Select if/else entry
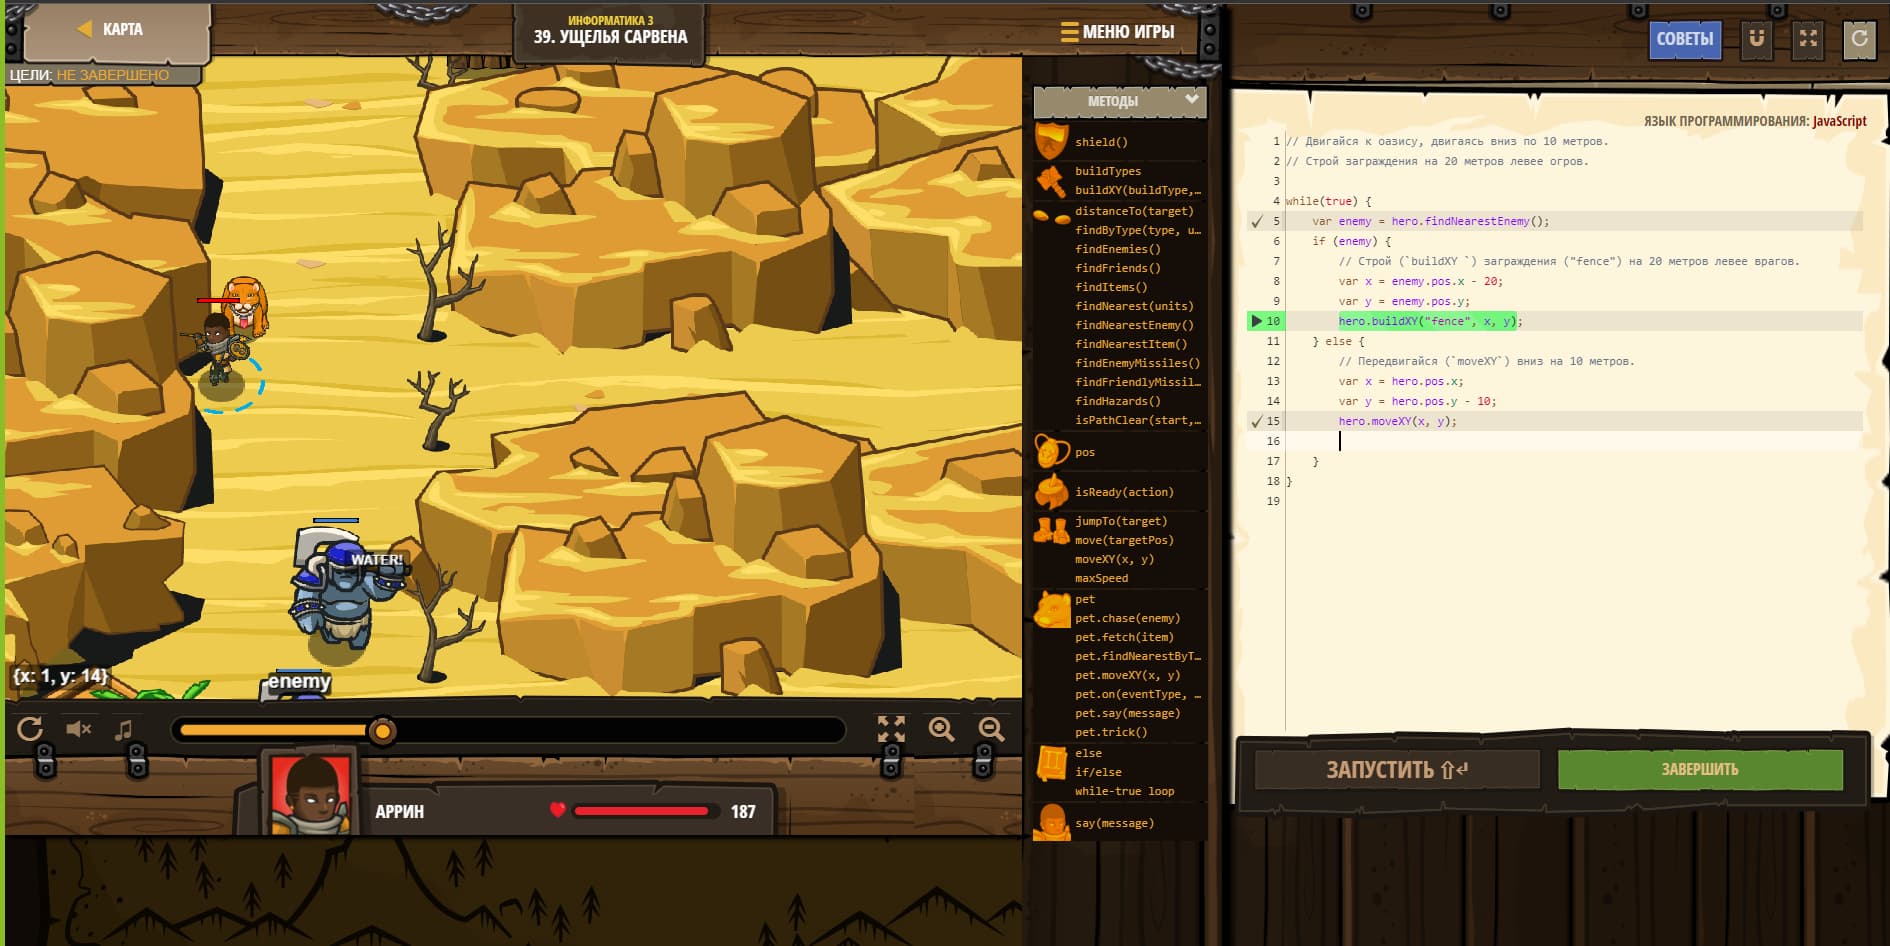The width and height of the screenshot is (1890, 946). 1098,772
